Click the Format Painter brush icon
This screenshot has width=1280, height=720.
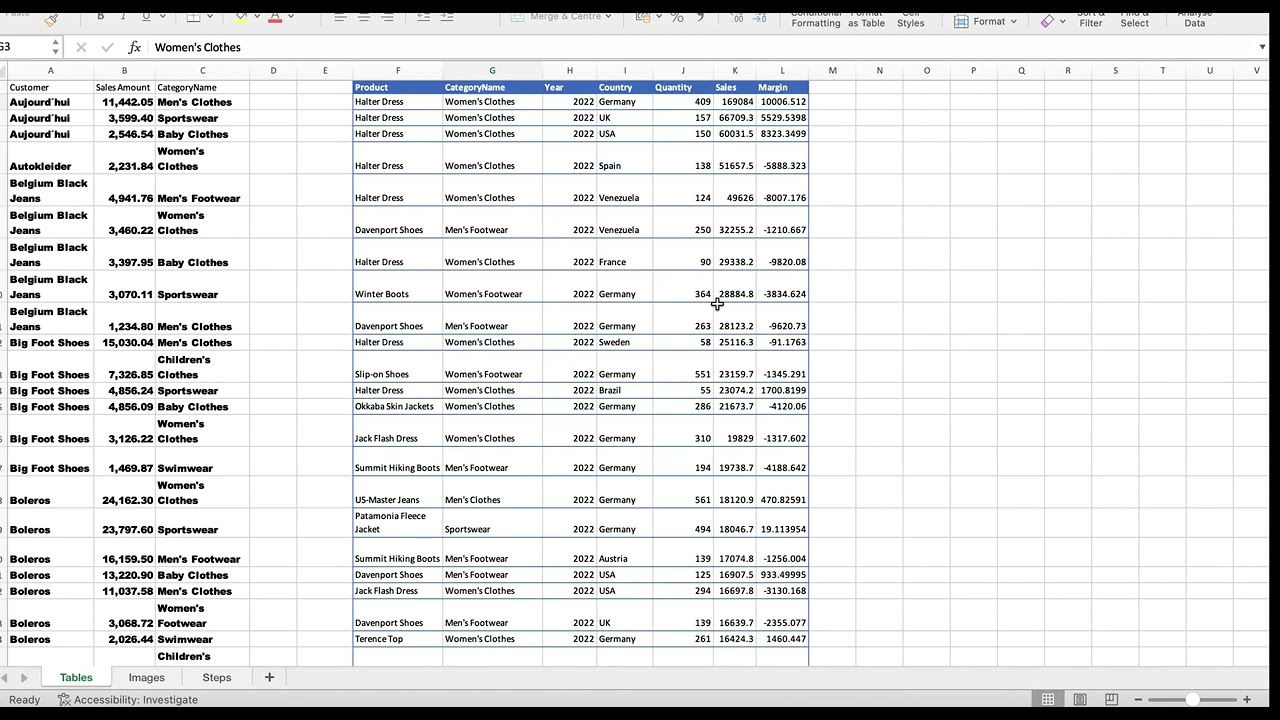(x=51, y=18)
